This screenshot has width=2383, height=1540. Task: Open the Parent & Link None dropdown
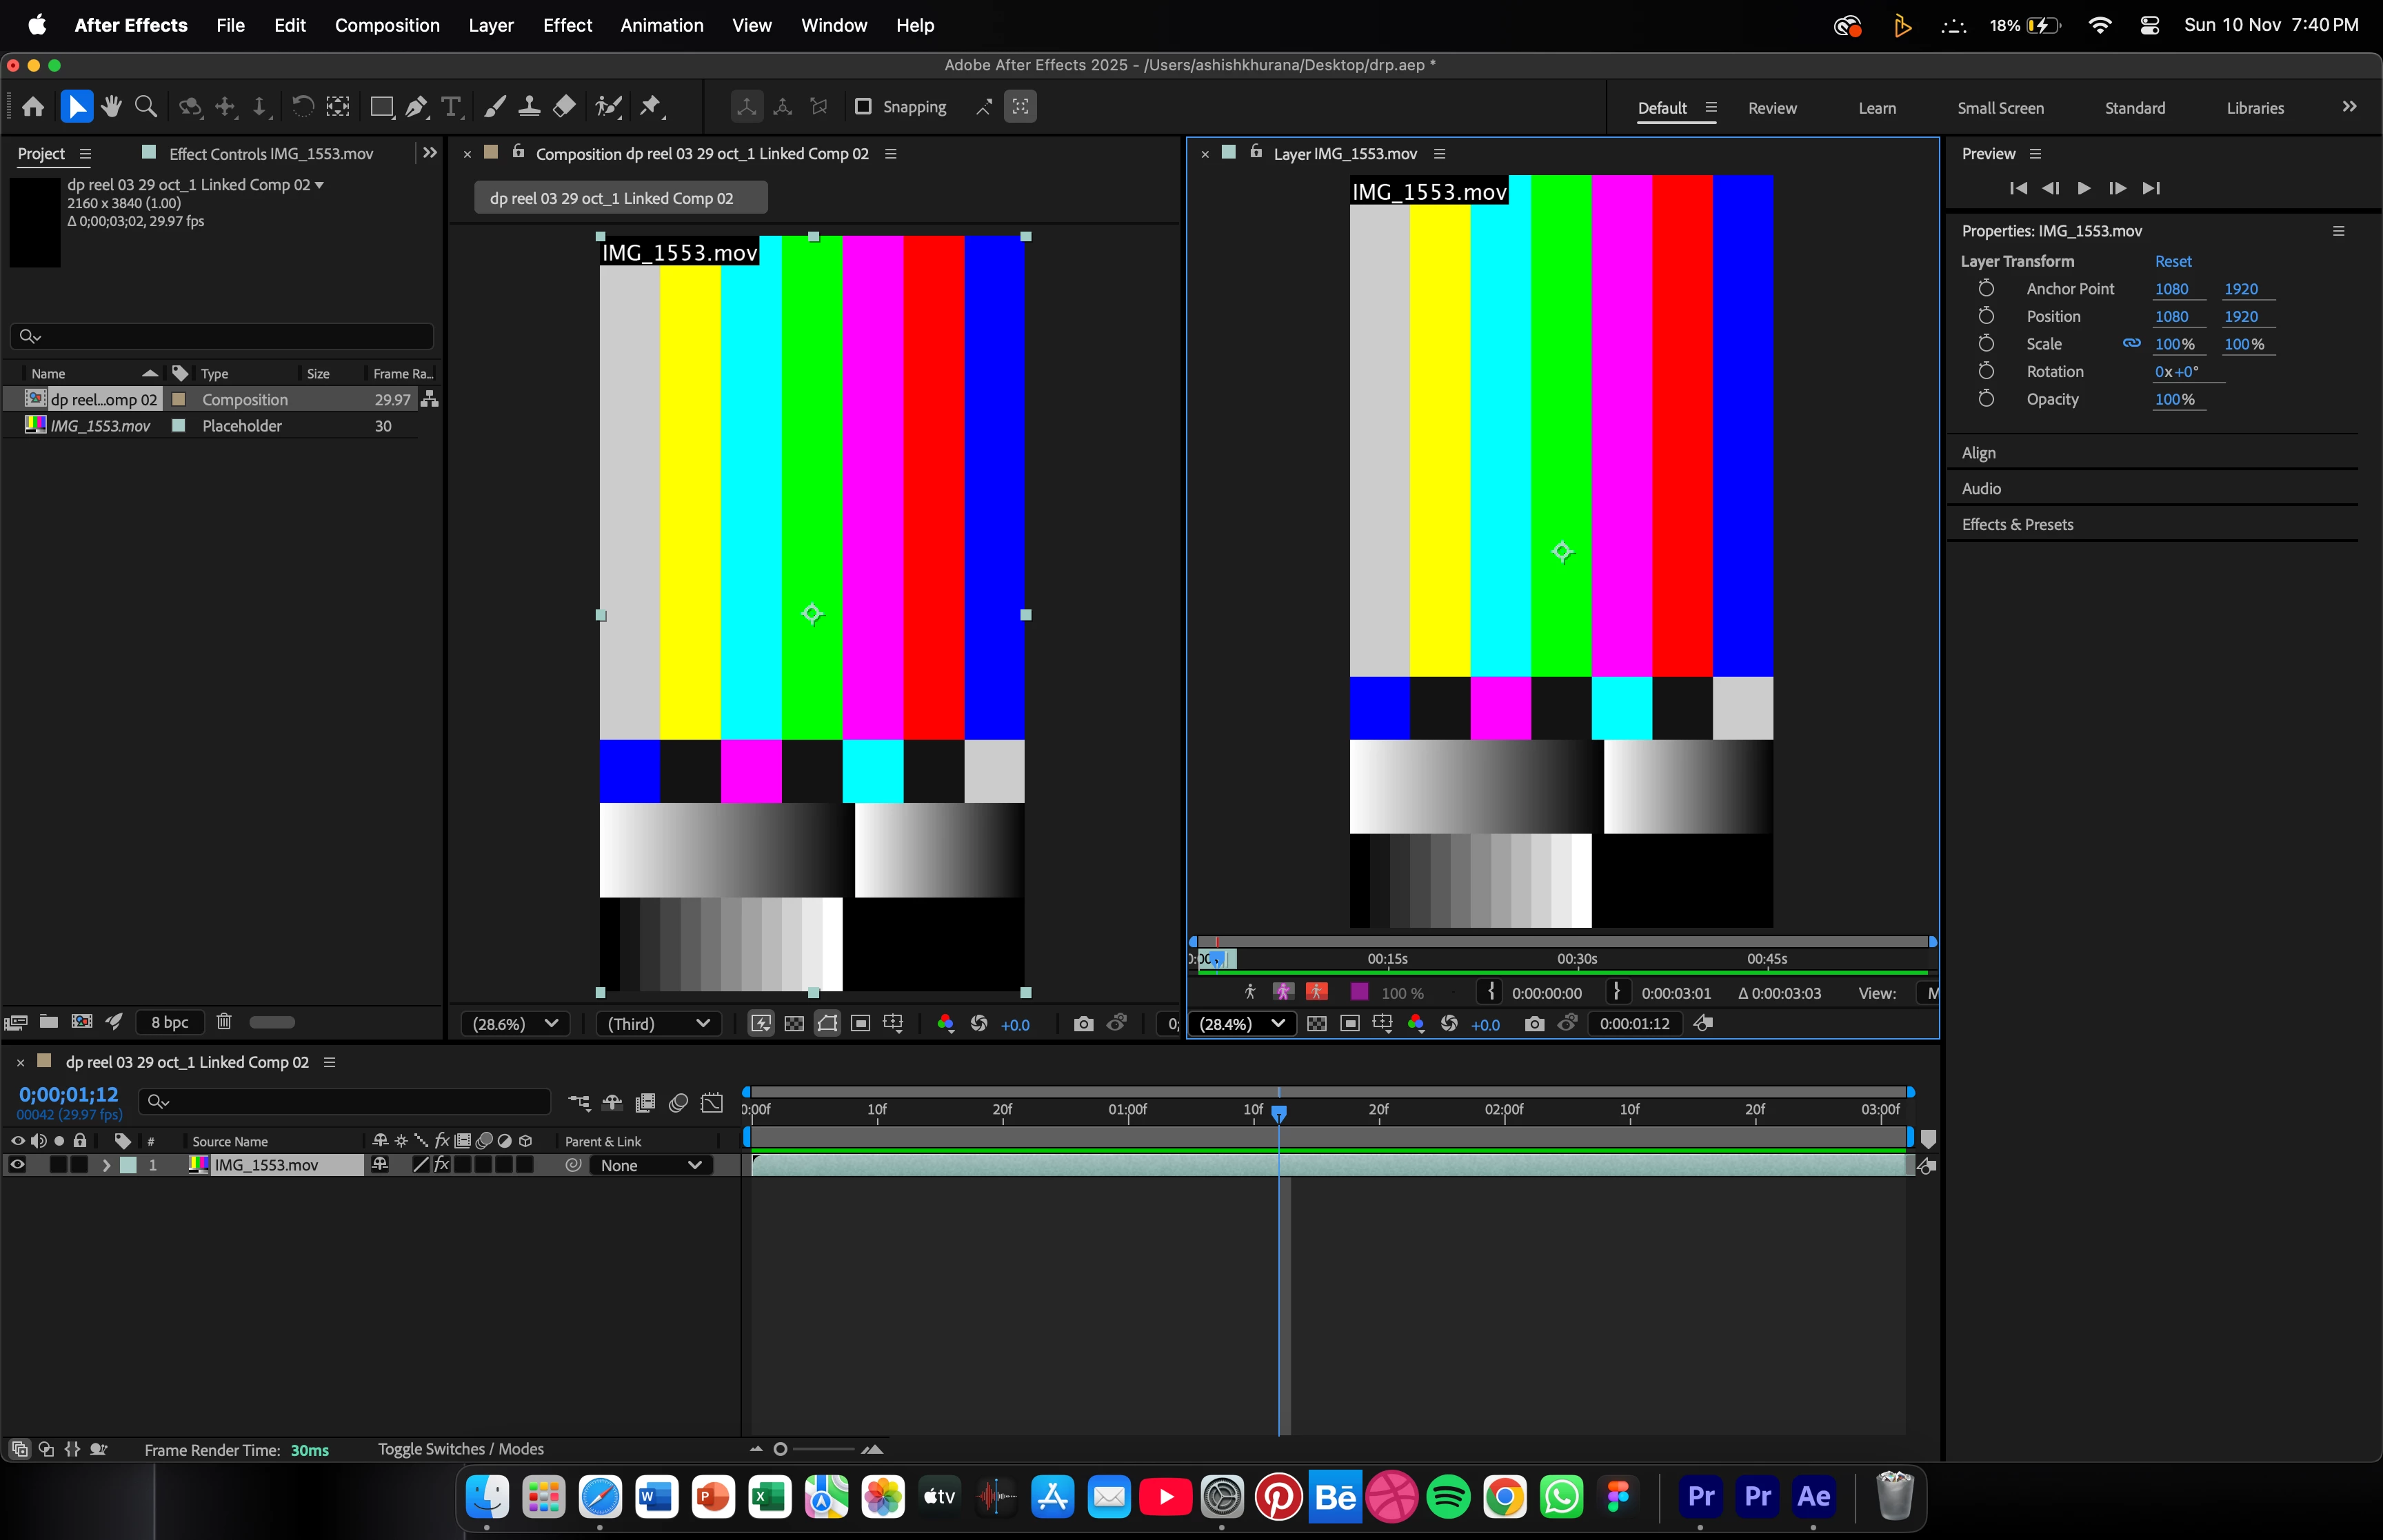pos(650,1165)
